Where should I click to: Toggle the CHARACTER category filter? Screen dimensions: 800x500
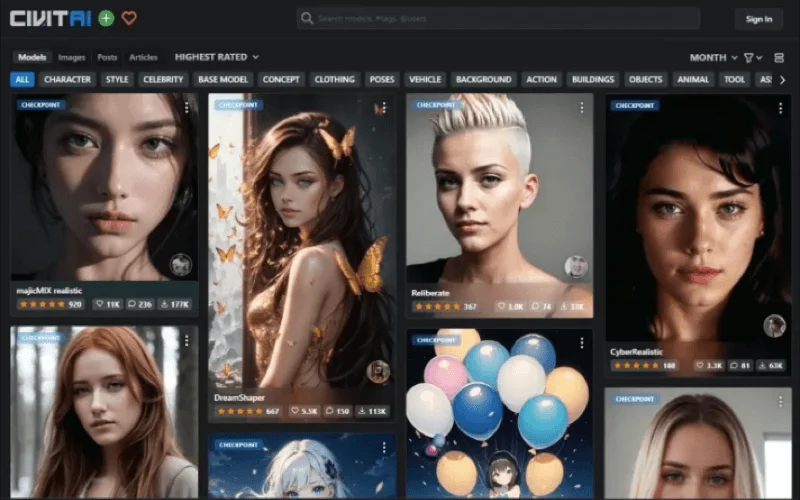68,80
